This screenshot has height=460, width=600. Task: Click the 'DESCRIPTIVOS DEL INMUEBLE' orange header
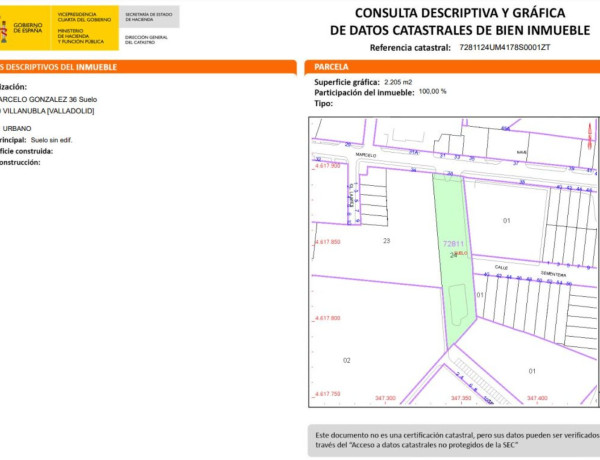(x=147, y=67)
